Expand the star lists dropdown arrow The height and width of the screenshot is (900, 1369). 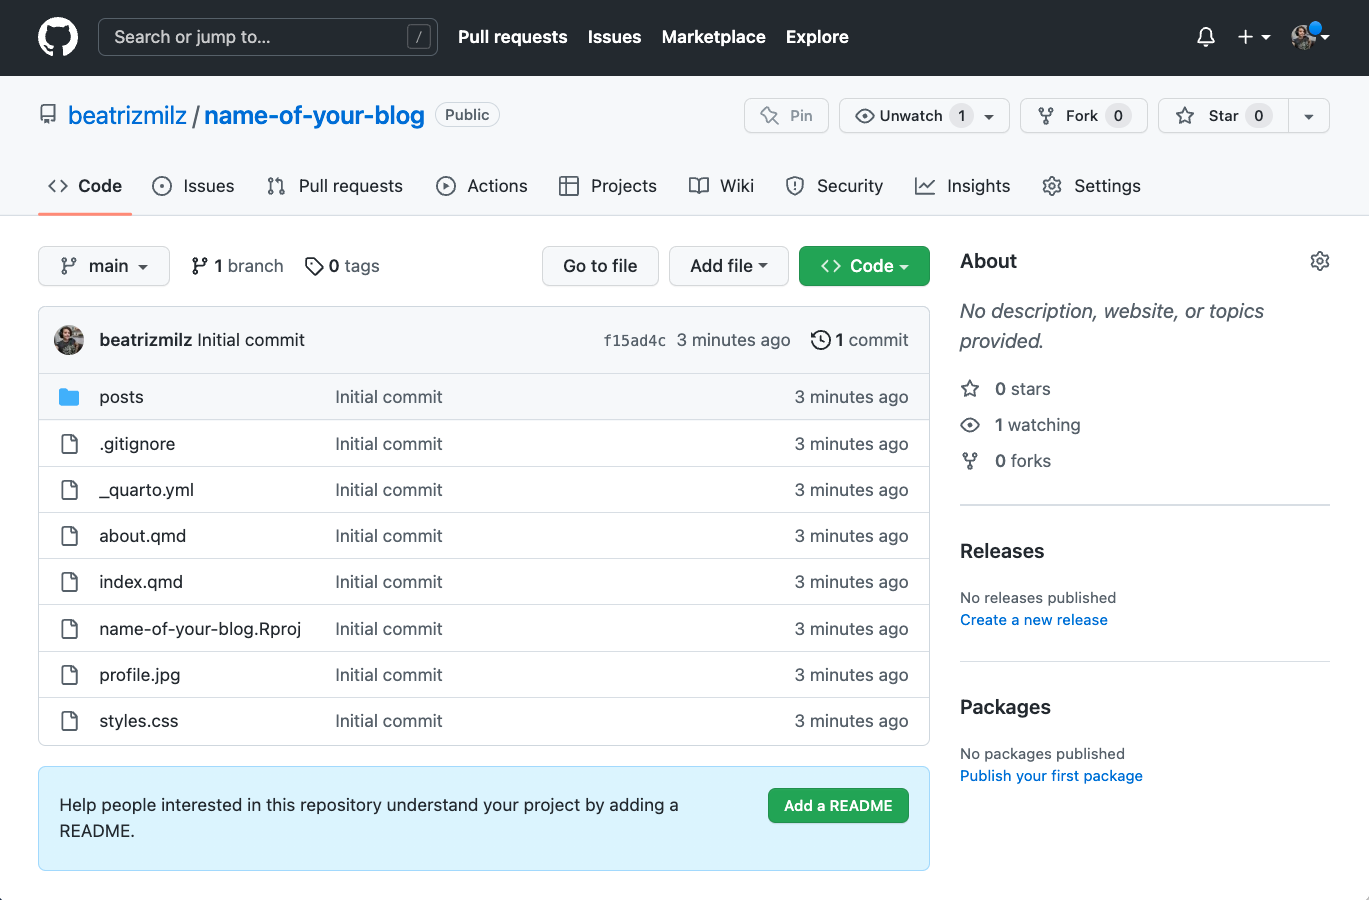tap(1309, 116)
